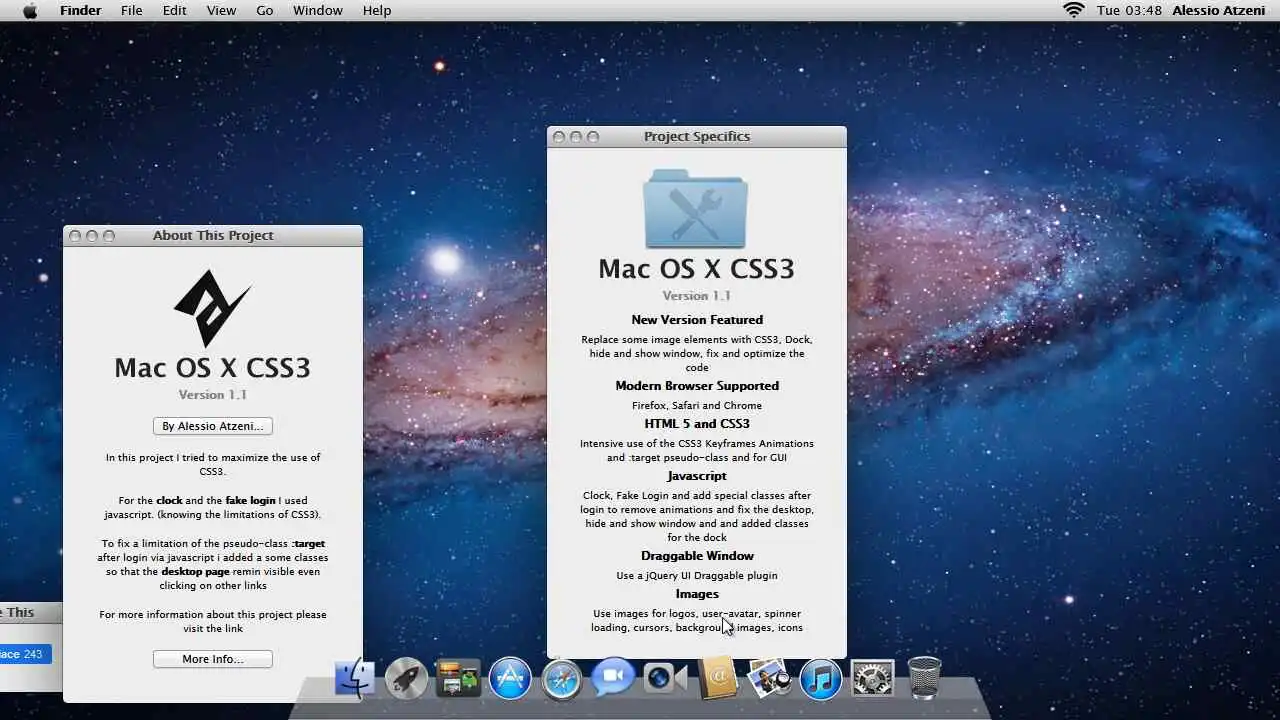This screenshot has width=1280, height=720.
Task: Click the Alessio Atzeni user name in menu bar
Action: 1219,10
